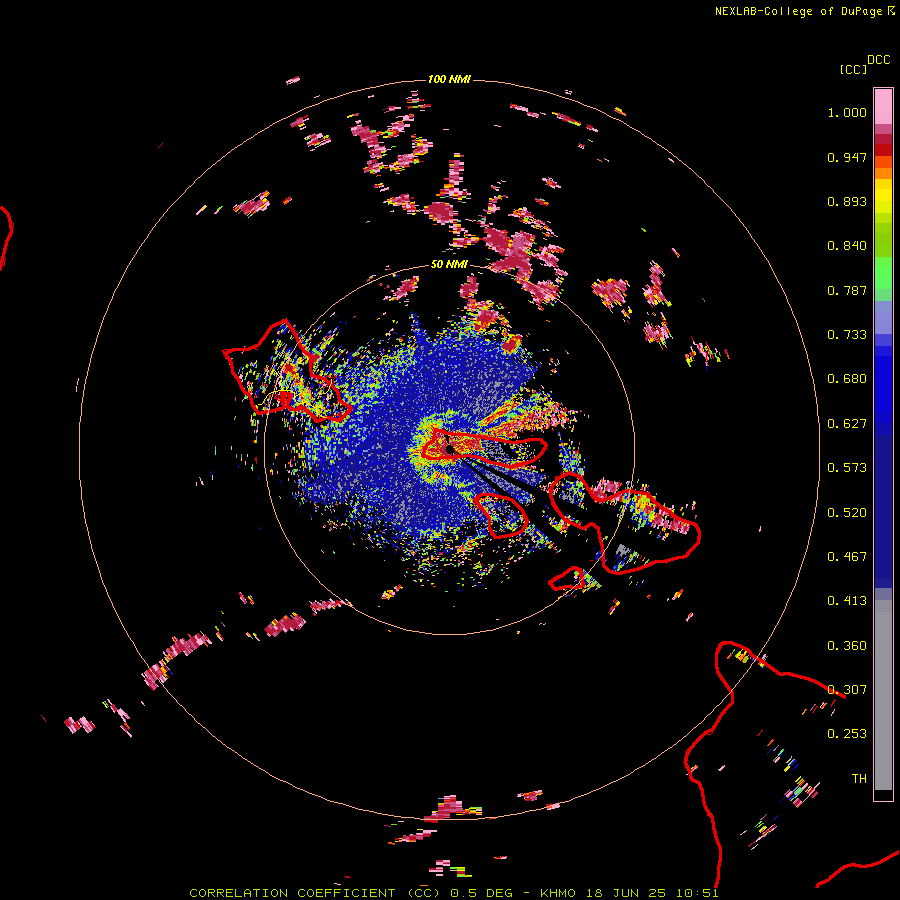Screen dimensions: 900x900
Task: Click the 0.840 scale value
Action: tap(847, 246)
